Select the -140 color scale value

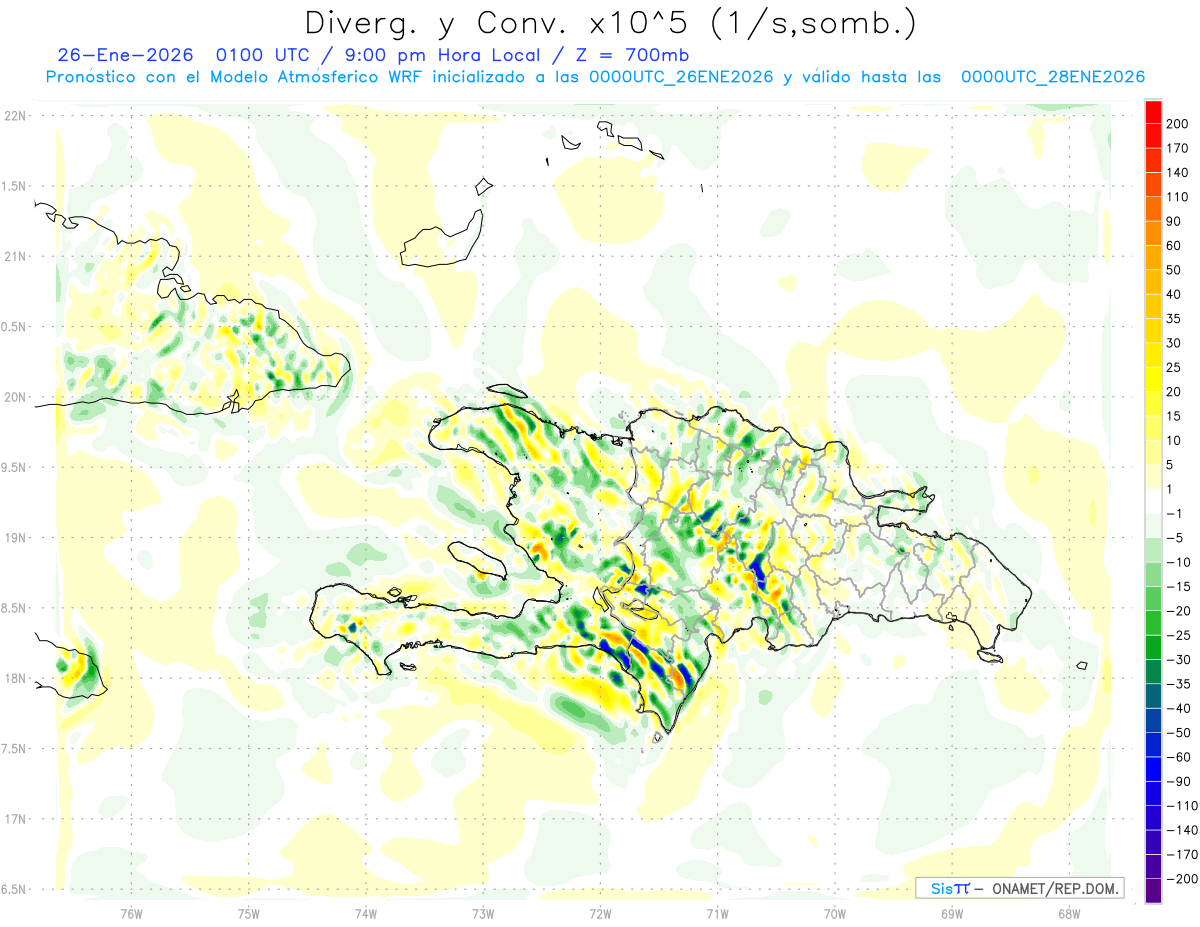[x=1183, y=830]
